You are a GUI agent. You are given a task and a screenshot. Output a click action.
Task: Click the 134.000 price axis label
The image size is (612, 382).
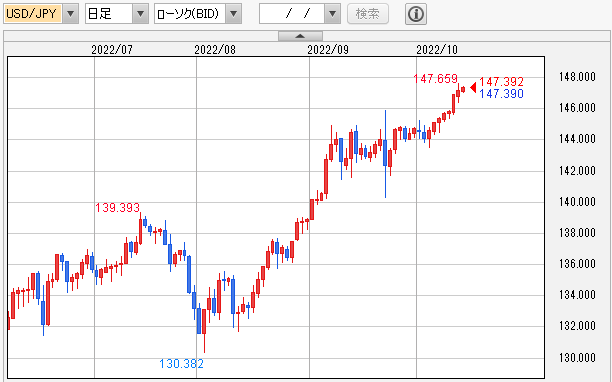coord(577,295)
